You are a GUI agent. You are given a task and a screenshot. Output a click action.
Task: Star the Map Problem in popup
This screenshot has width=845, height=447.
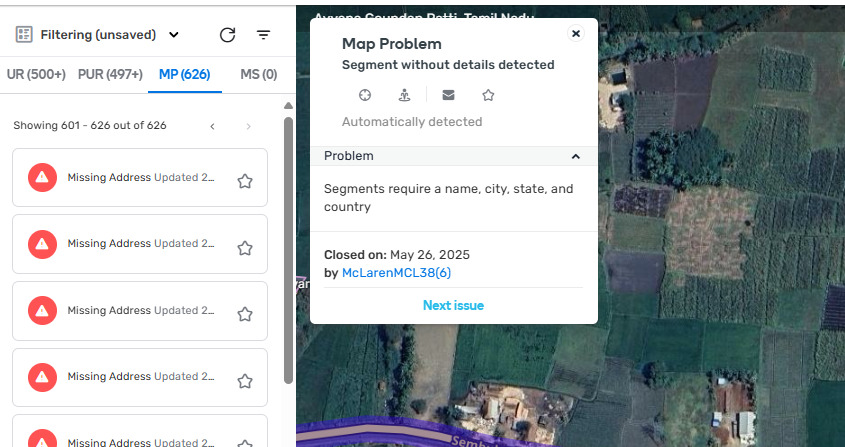click(488, 95)
